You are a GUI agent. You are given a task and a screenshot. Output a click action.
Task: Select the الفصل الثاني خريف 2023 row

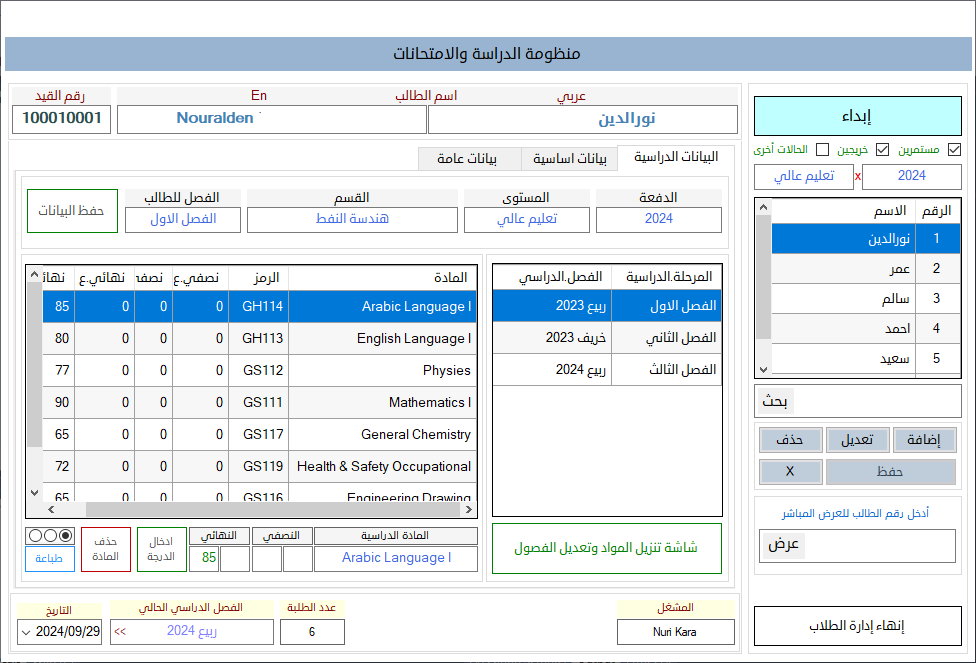pos(607,338)
